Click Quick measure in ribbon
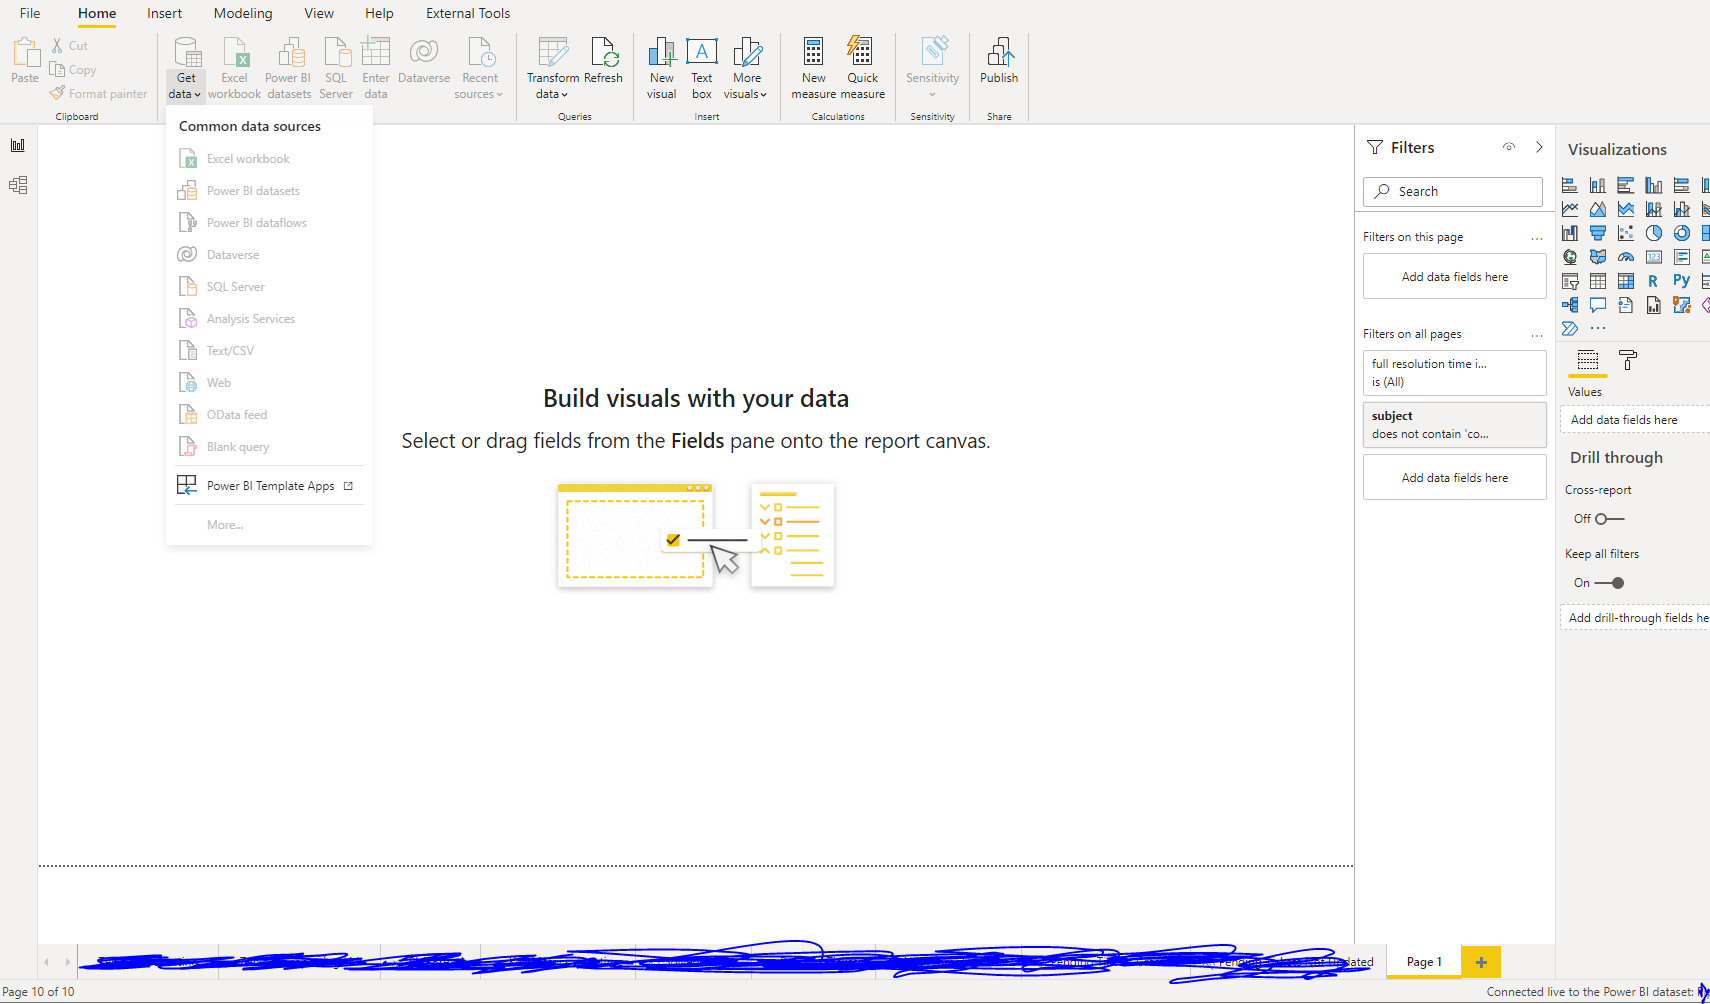Screen dimensions: 1710x1004 click(x=862, y=68)
